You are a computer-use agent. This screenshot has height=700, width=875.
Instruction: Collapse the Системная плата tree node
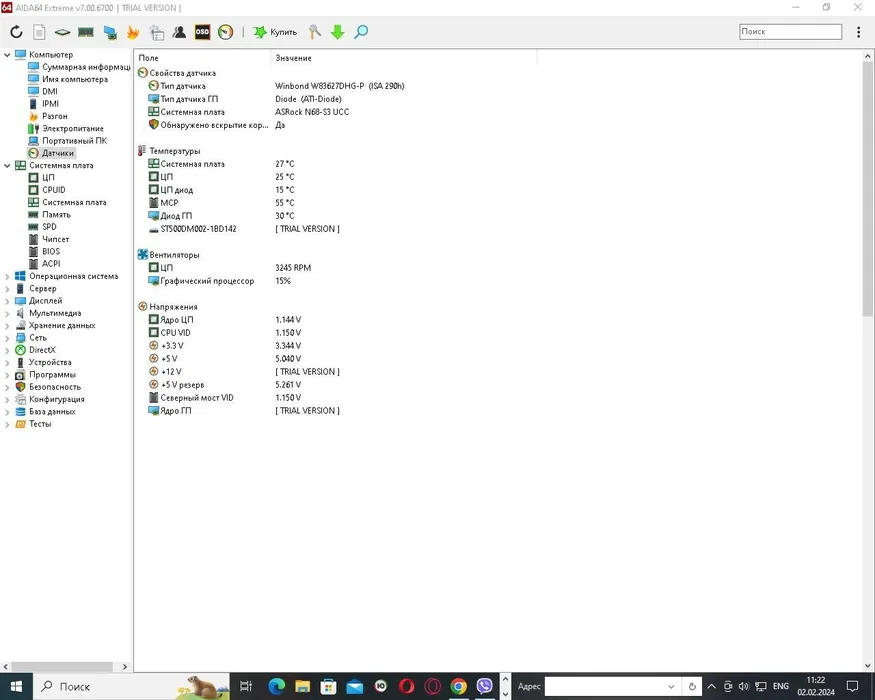pos(8,166)
